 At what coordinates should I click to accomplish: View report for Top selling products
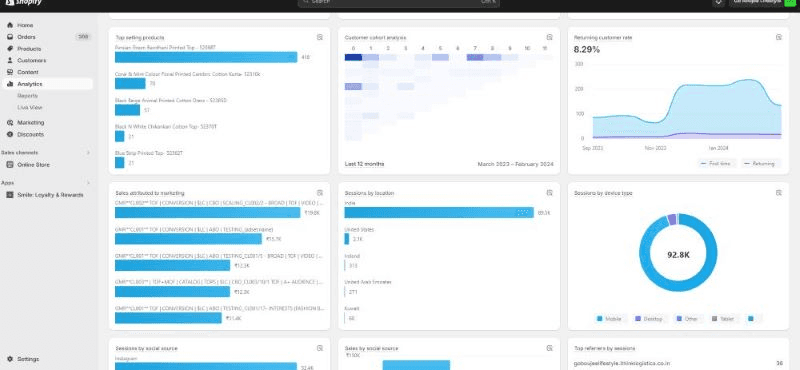point(320,37)
